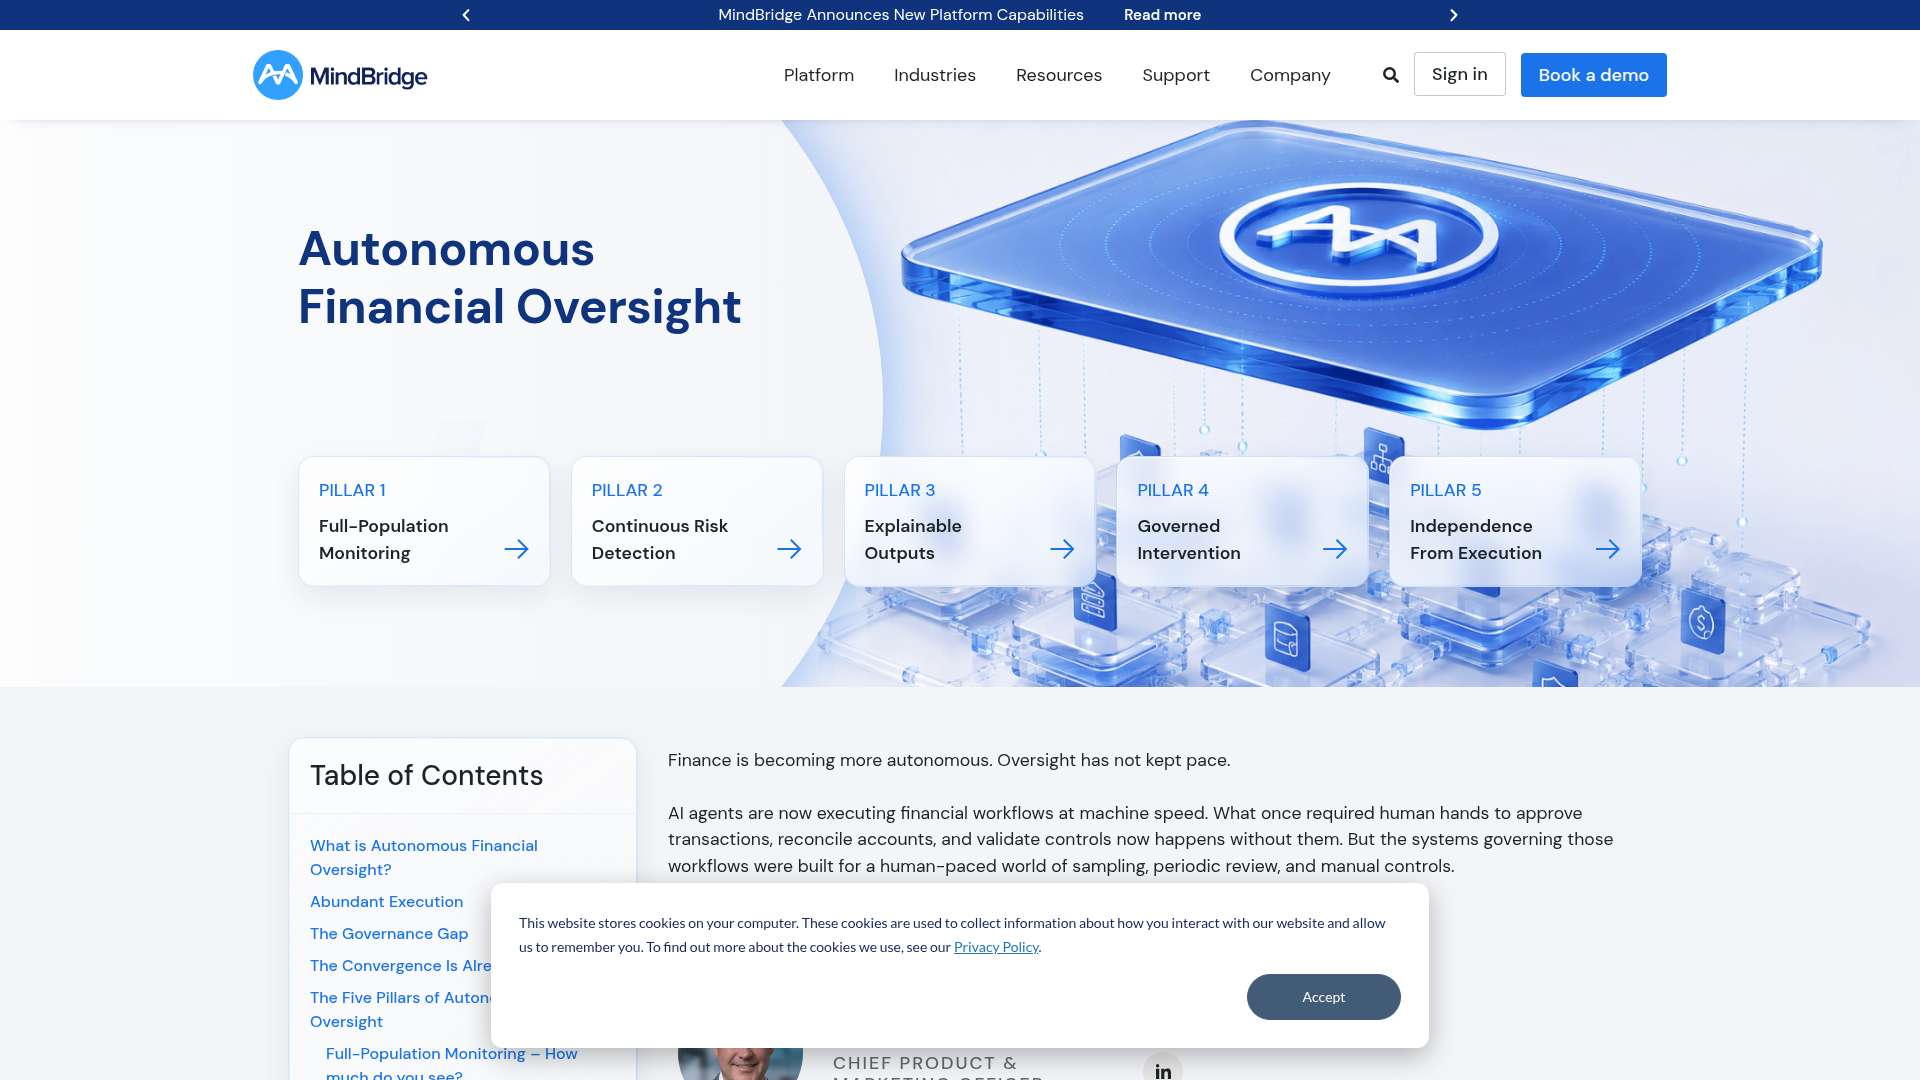Select Continuous Risk Detection pillar title
This screenshot has height=1080, width=1920.
click(660, 539)
